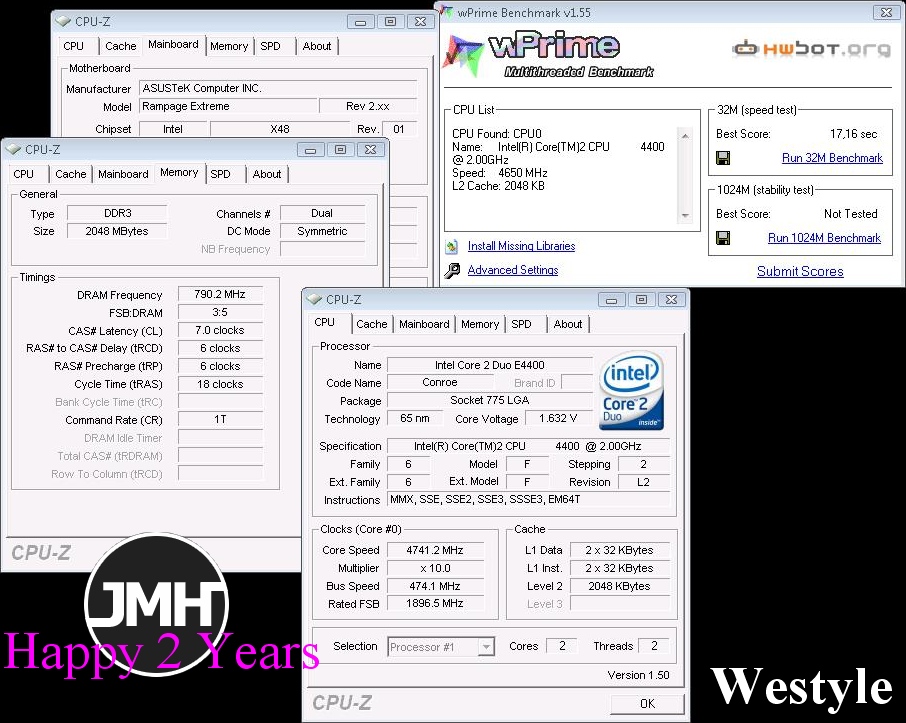Click the Intel Core 2 Duo badge
The image size is (906, 723).
[632, 391]
